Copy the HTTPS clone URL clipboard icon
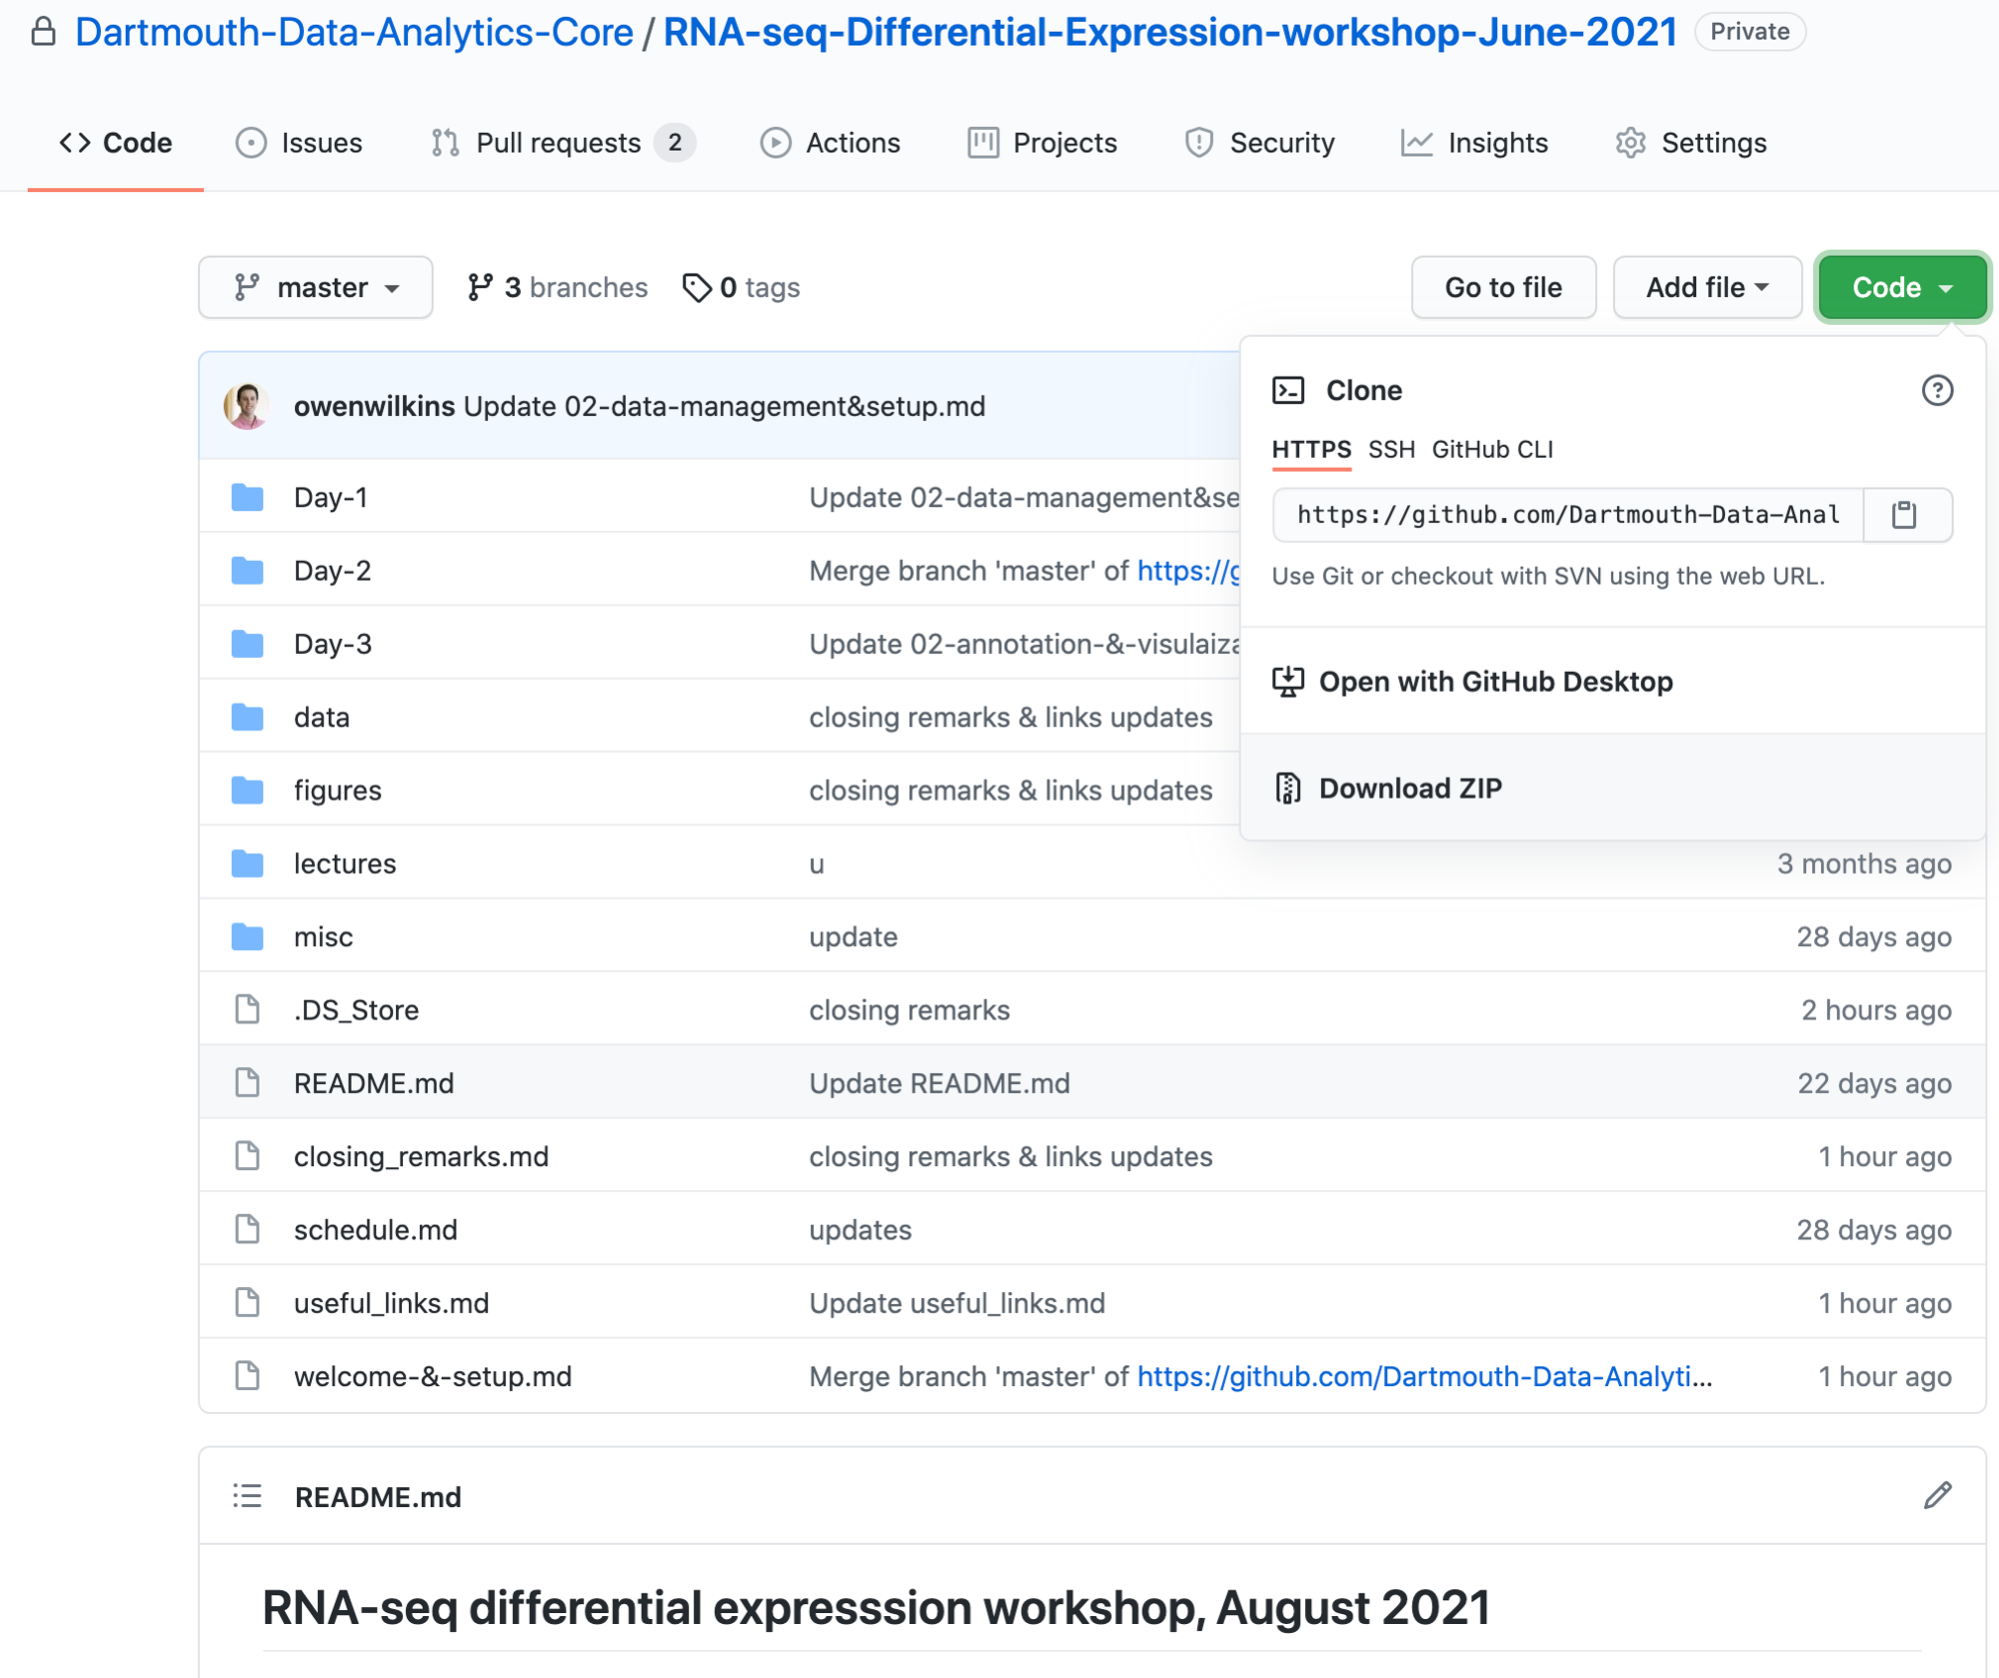 (x=1904, y=515)
